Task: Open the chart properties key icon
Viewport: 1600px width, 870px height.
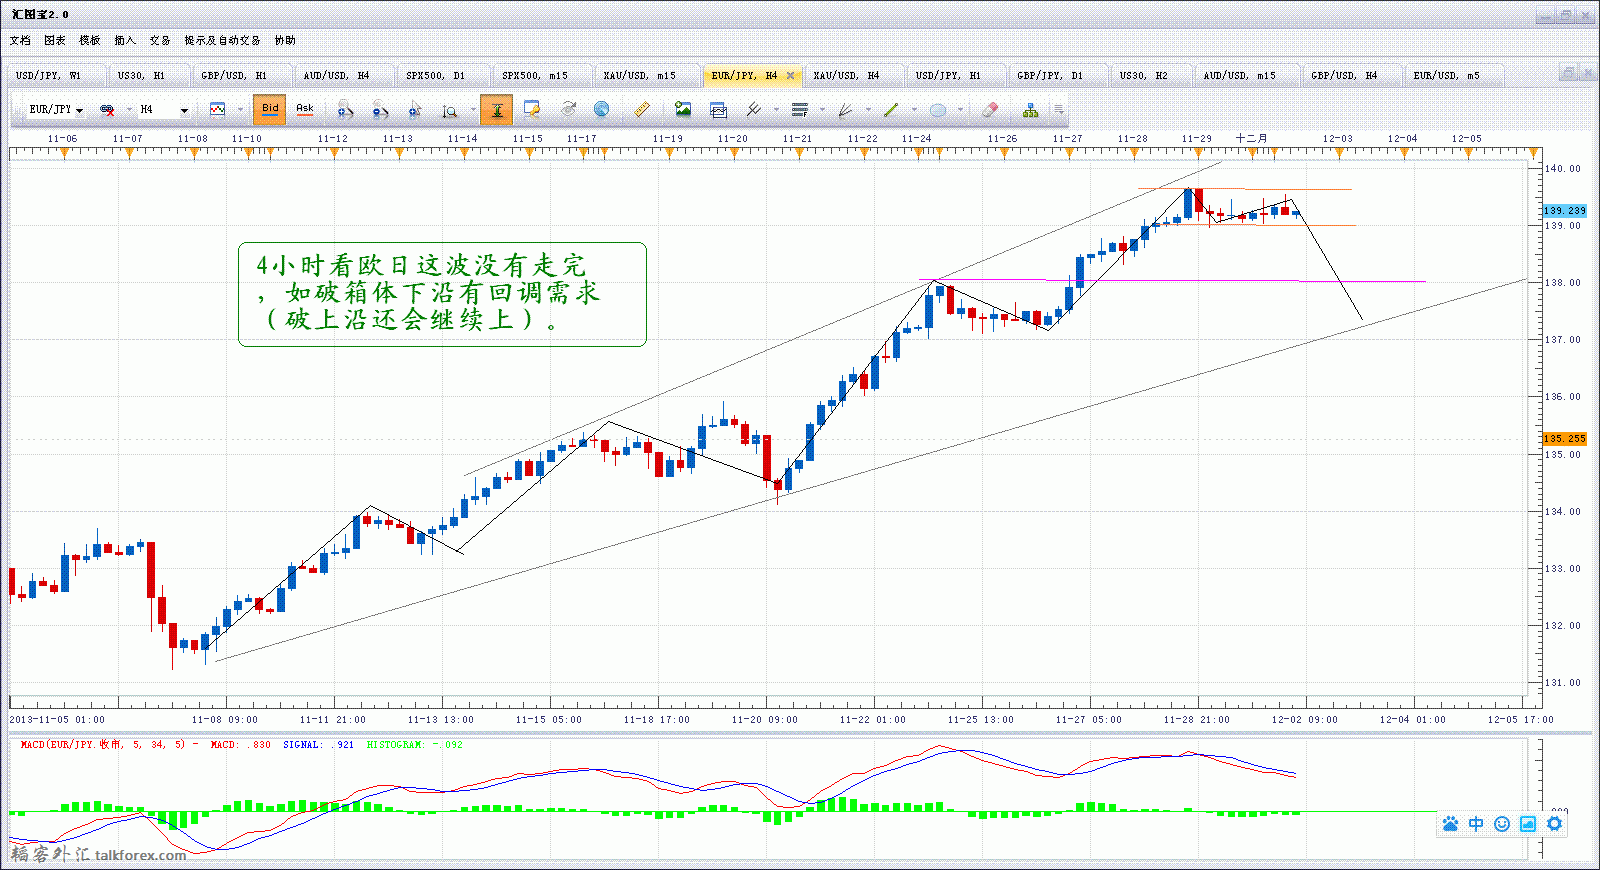Action: coord(532,109)
